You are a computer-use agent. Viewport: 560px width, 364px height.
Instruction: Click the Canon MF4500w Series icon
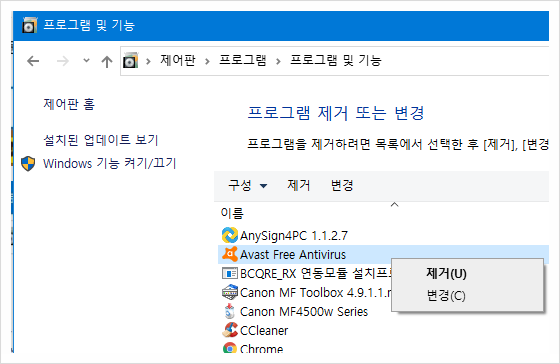point(230,311)
